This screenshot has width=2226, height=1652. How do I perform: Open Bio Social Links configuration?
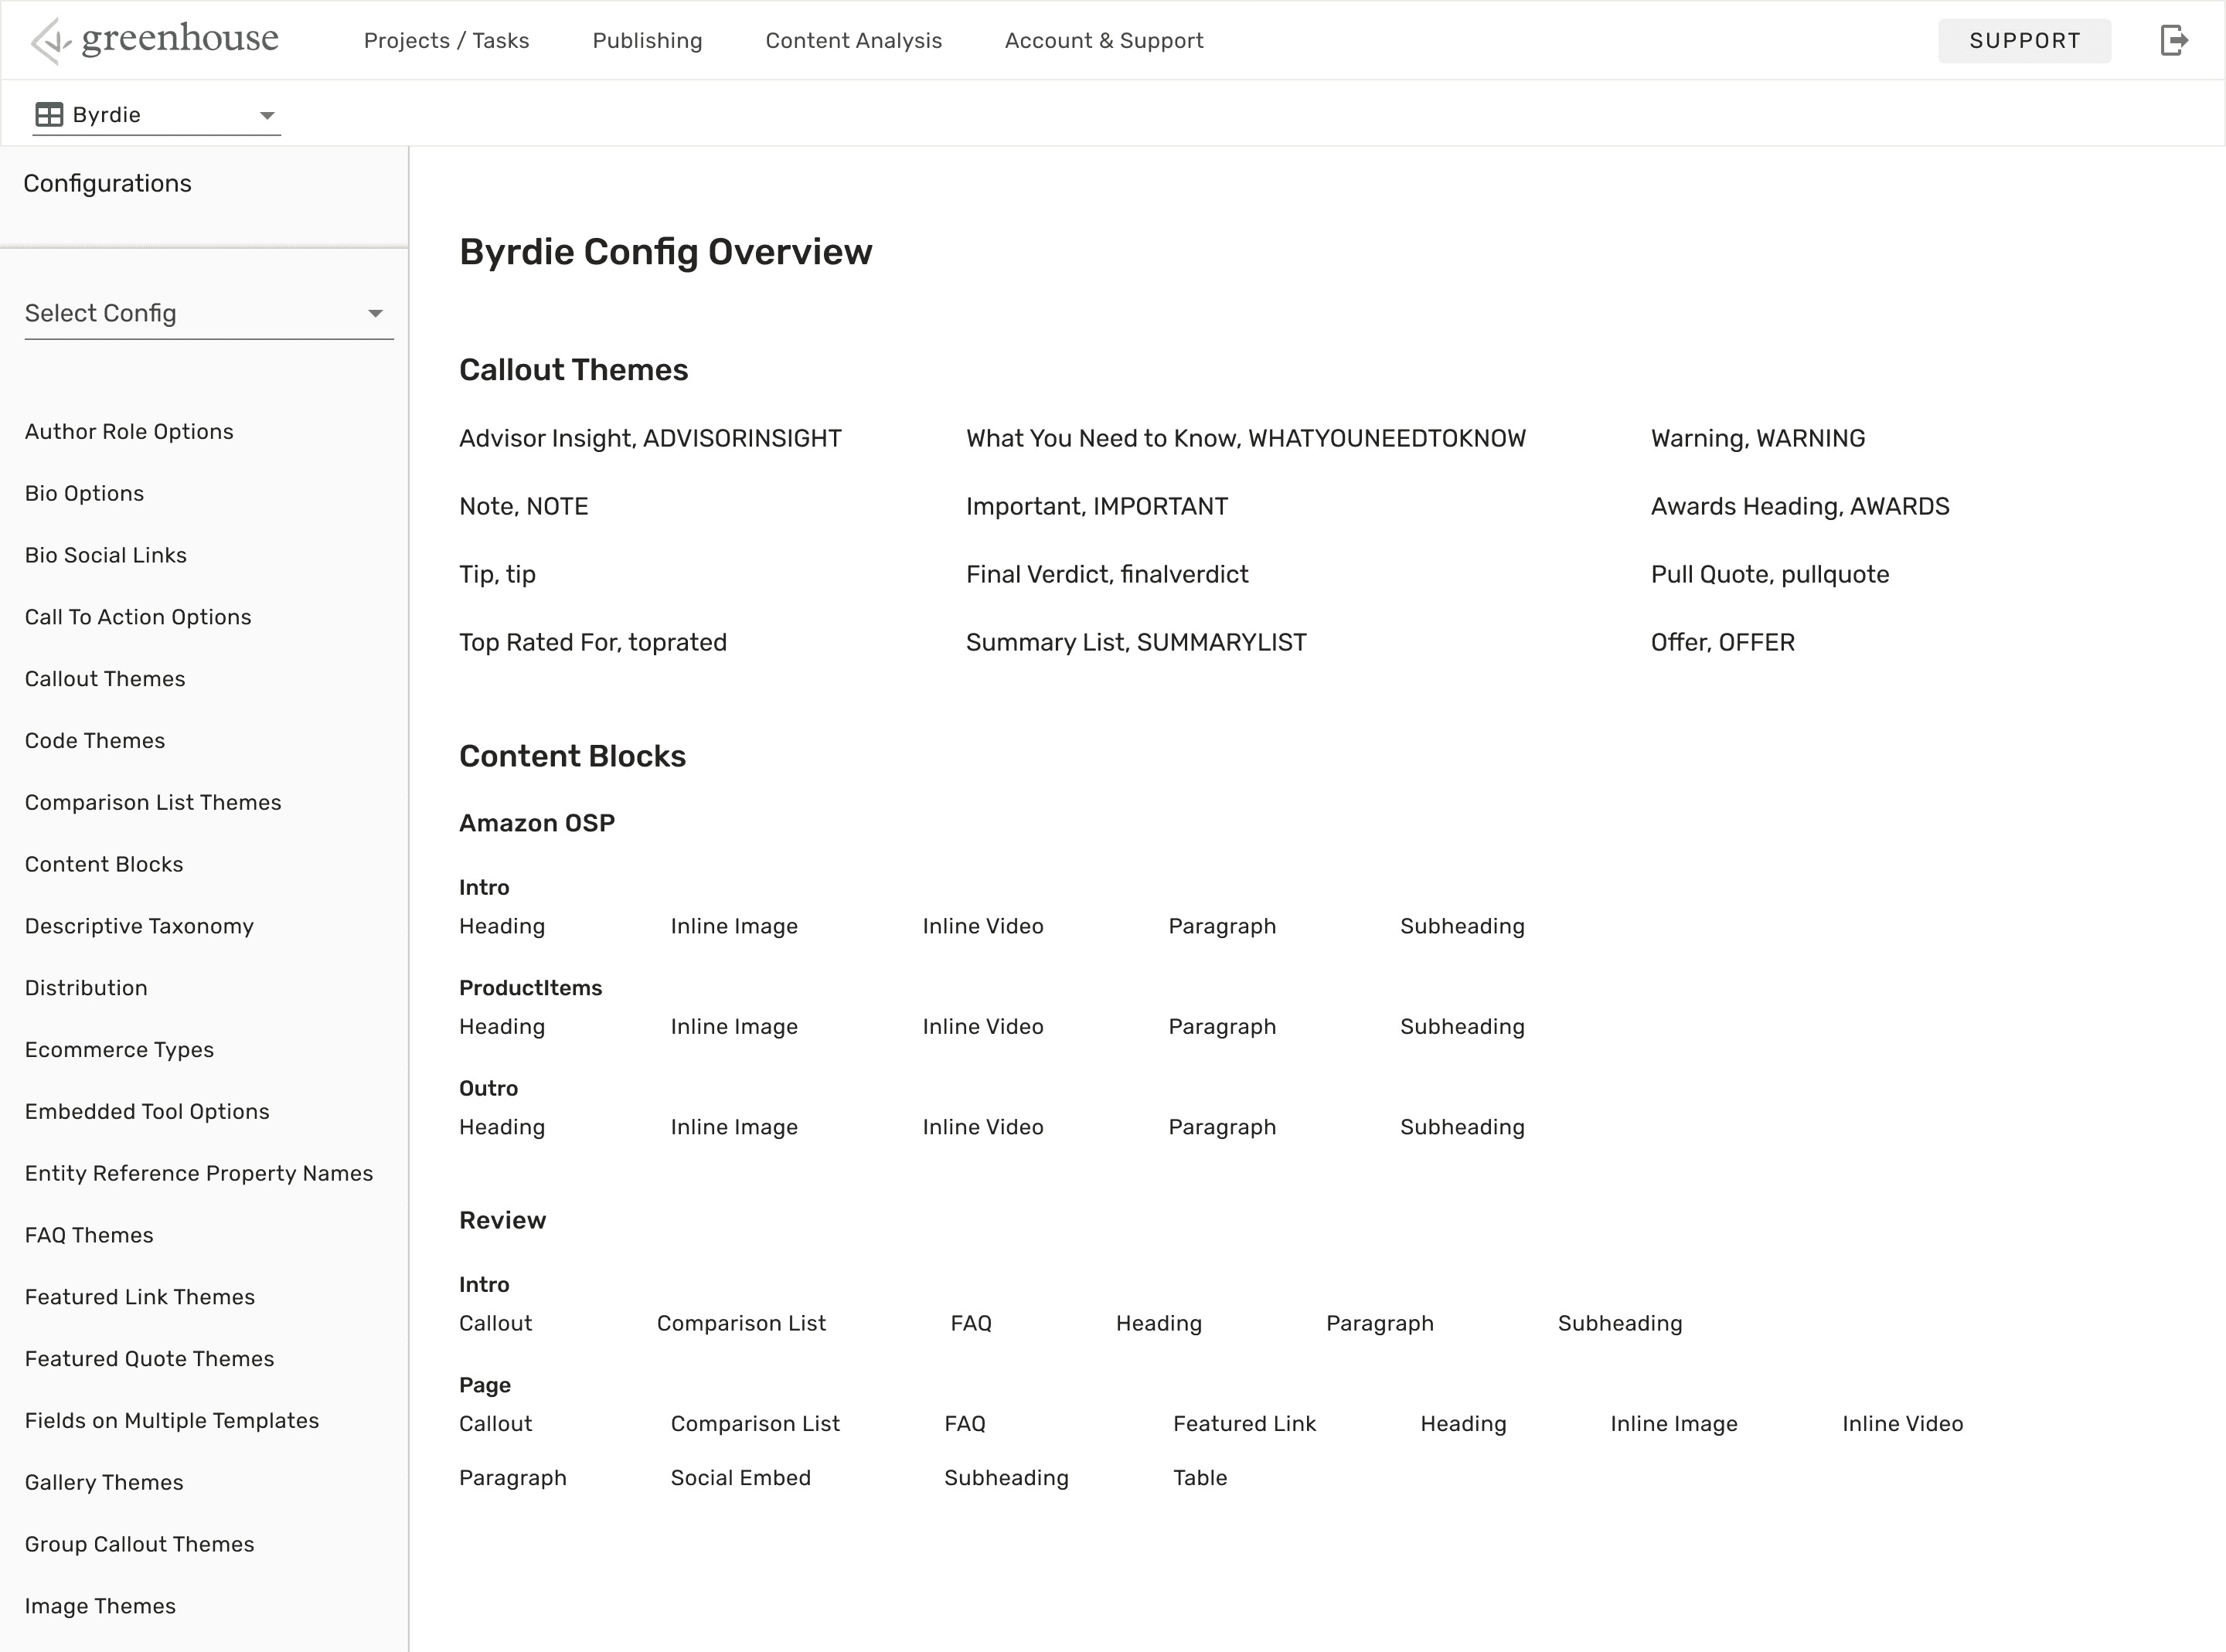(106, 556)
